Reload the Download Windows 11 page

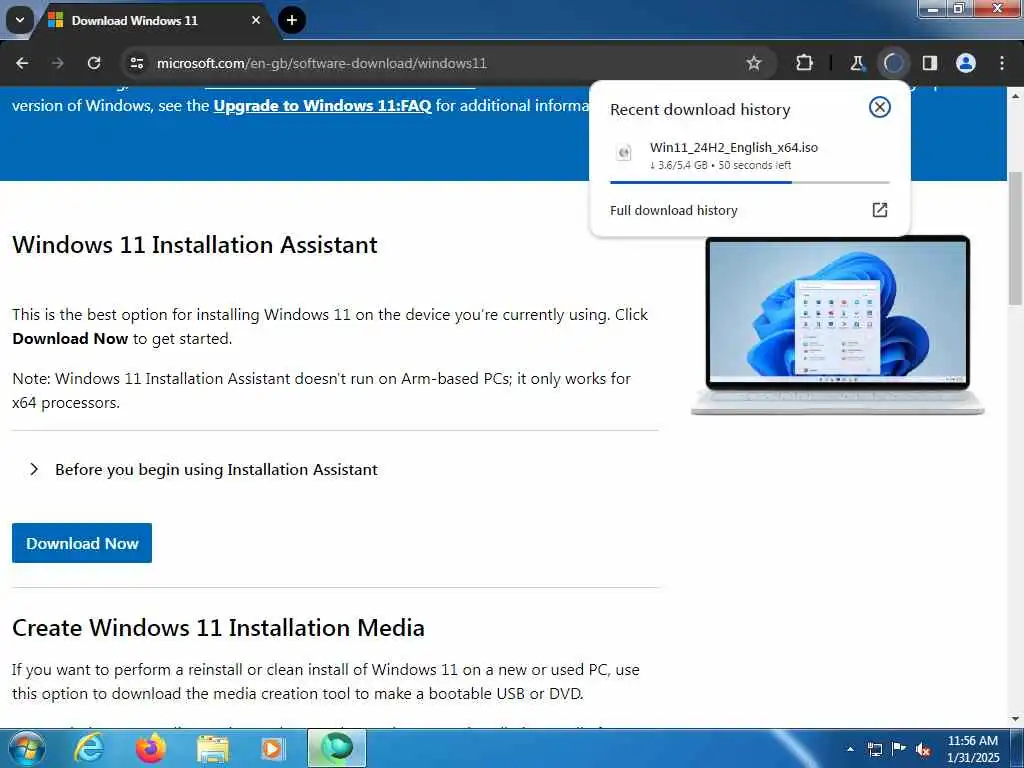pyautogui.click(x=94, y=63)
